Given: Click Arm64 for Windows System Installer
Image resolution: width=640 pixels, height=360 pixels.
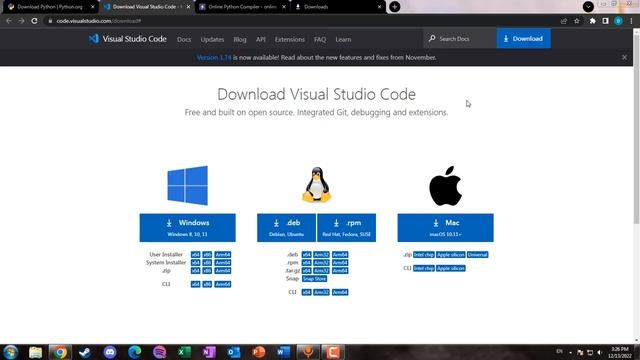Looking at the screenshot, I should pyautogui.click(x=223, y=263).
